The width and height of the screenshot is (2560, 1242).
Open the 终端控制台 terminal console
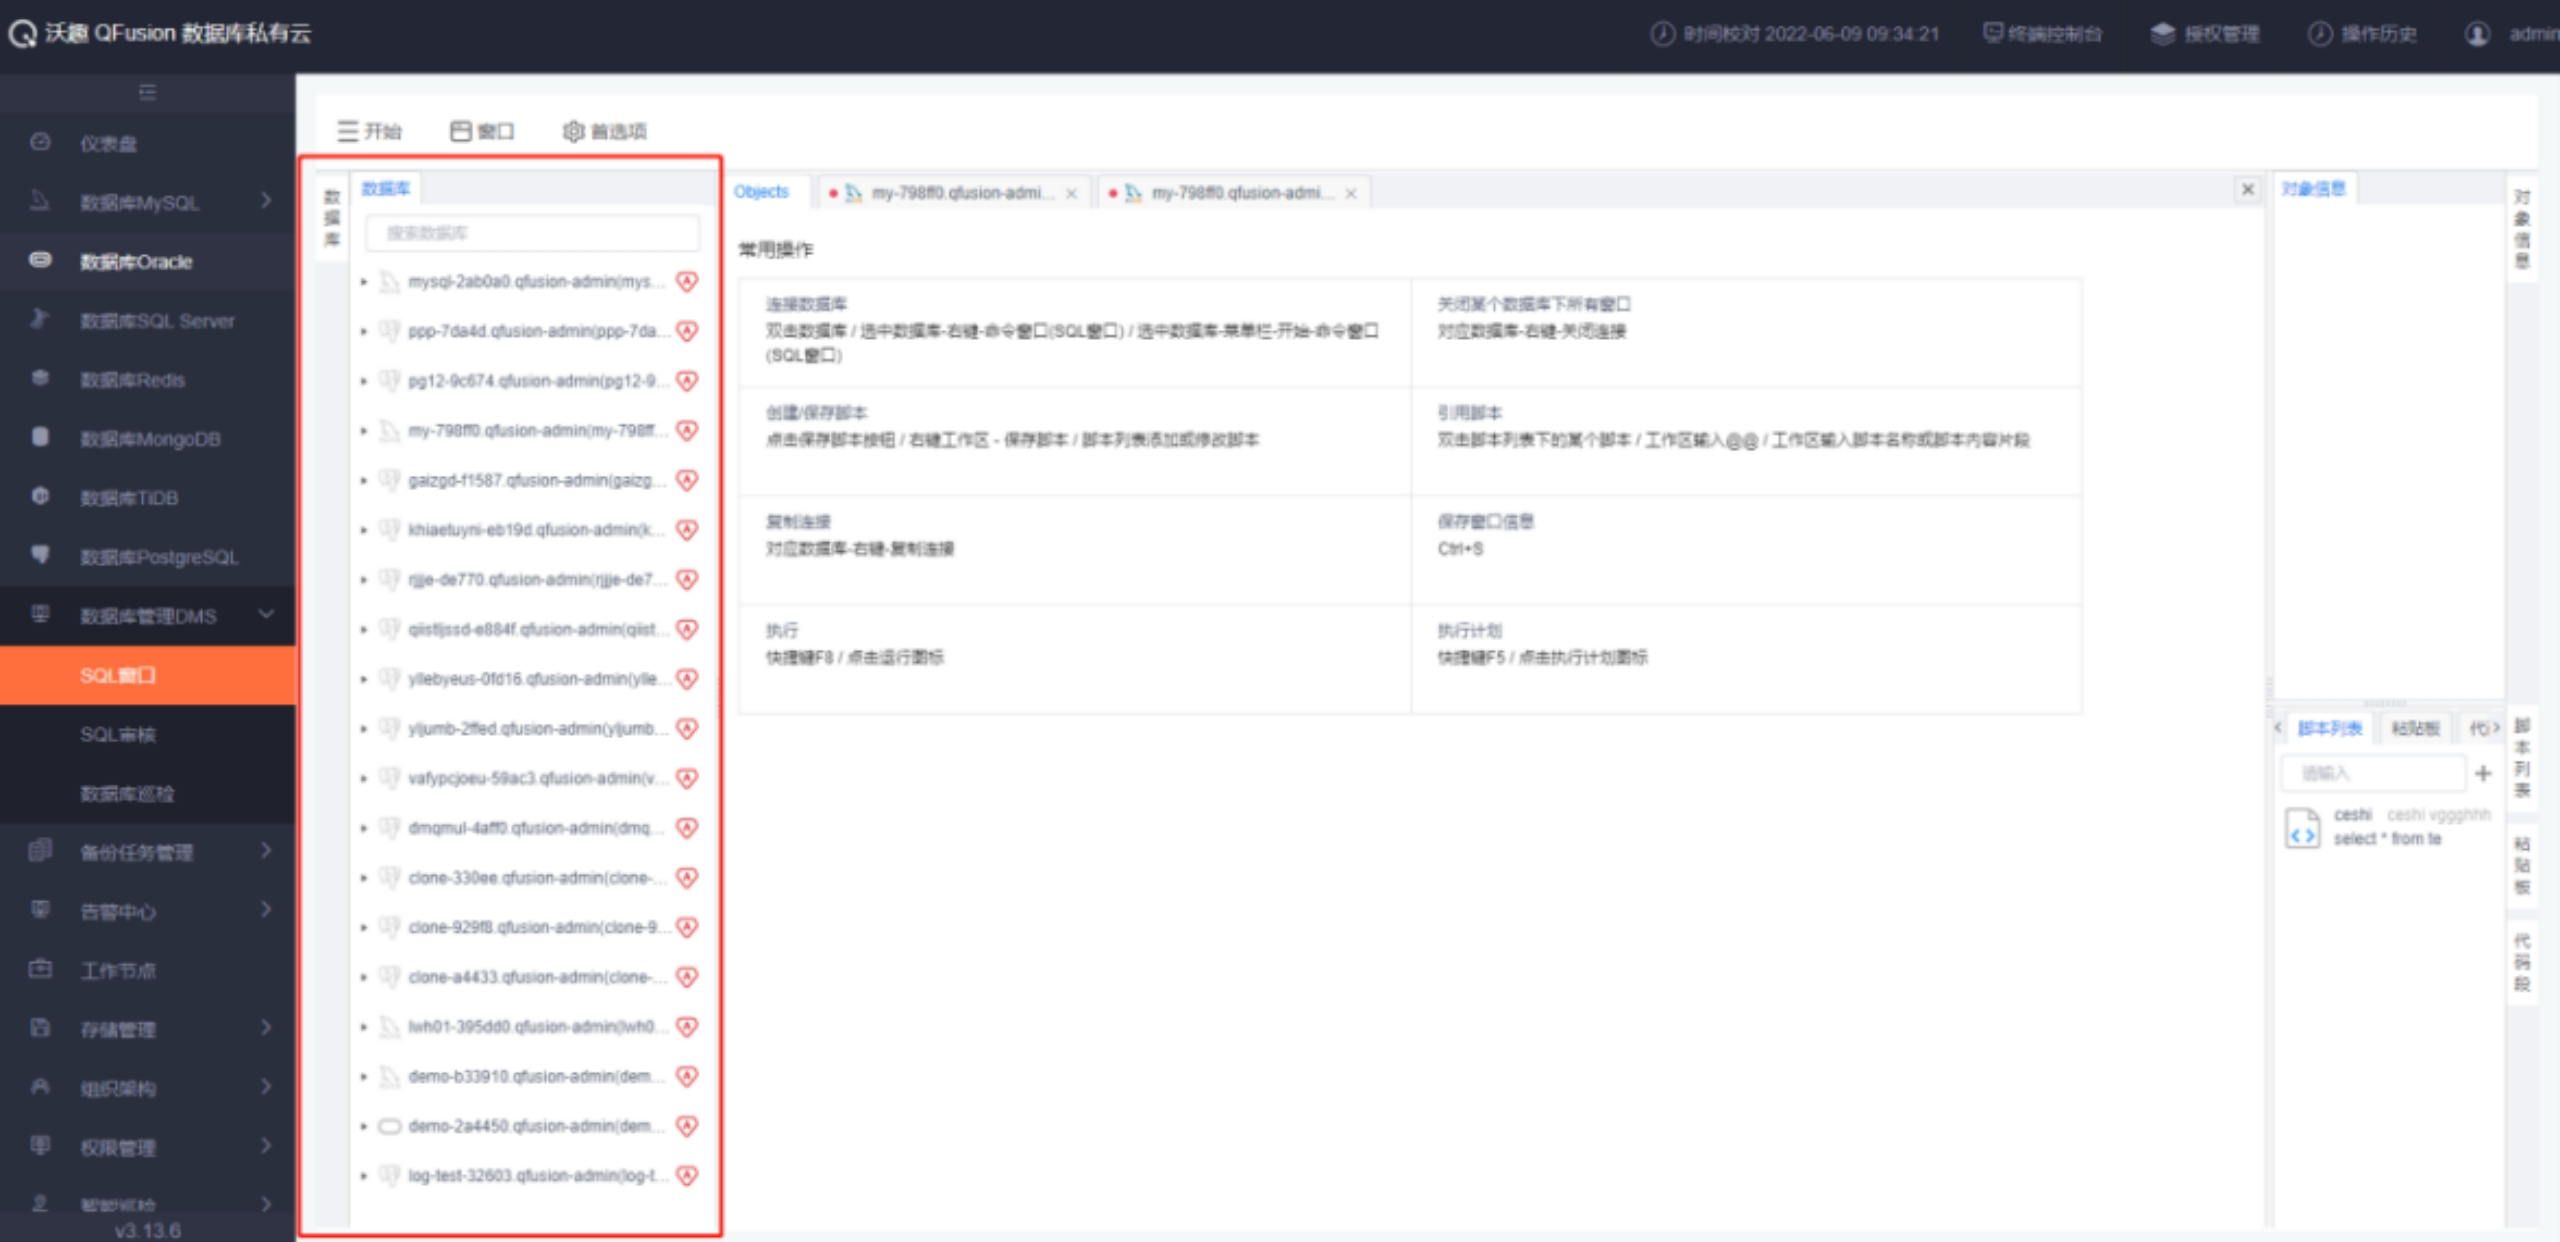point(2042,34)
